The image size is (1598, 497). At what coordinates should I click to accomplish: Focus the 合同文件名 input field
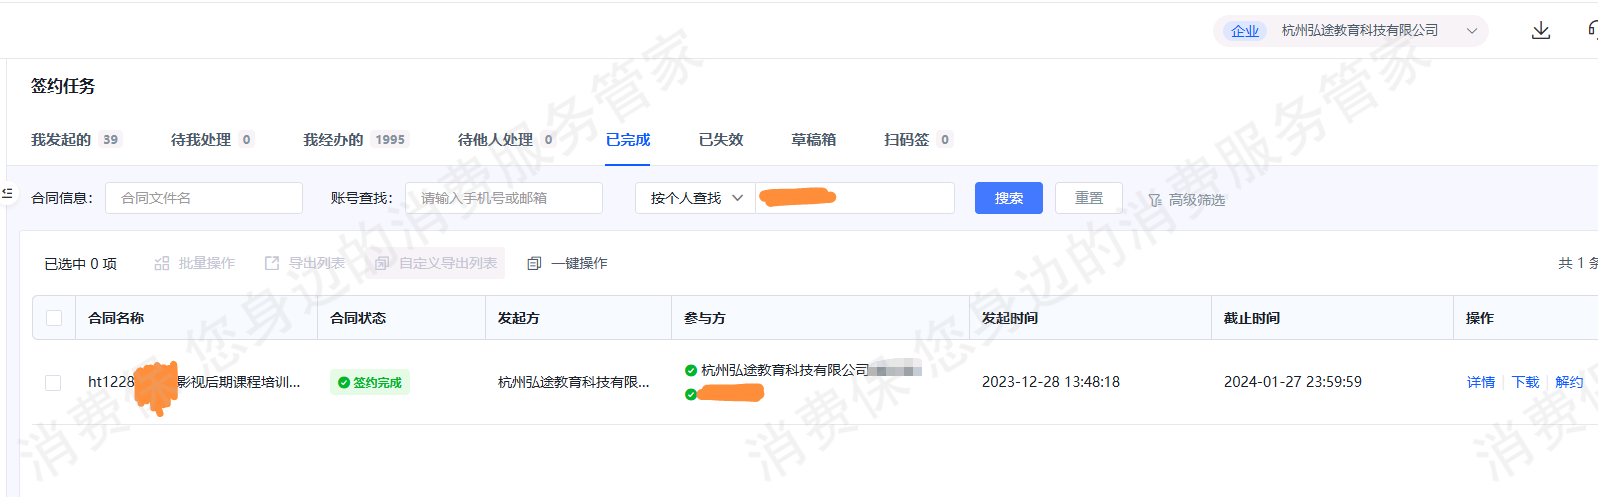[x=204, y=198]
